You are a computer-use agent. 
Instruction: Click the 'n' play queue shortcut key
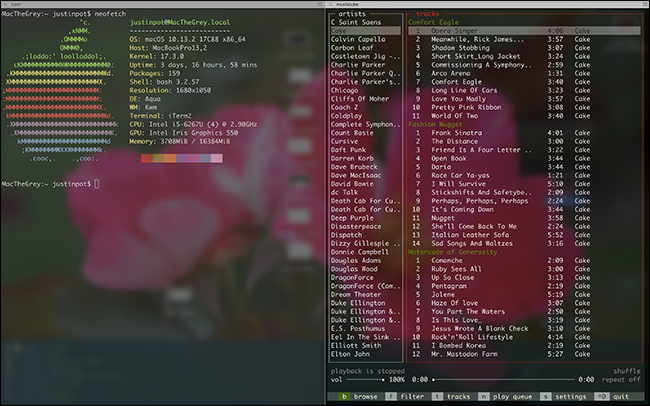483,396
